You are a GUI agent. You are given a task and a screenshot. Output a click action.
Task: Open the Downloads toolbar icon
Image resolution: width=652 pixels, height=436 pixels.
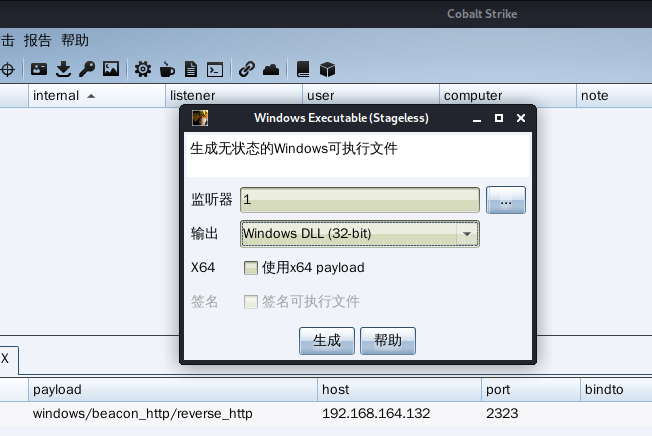click(63, 69)
